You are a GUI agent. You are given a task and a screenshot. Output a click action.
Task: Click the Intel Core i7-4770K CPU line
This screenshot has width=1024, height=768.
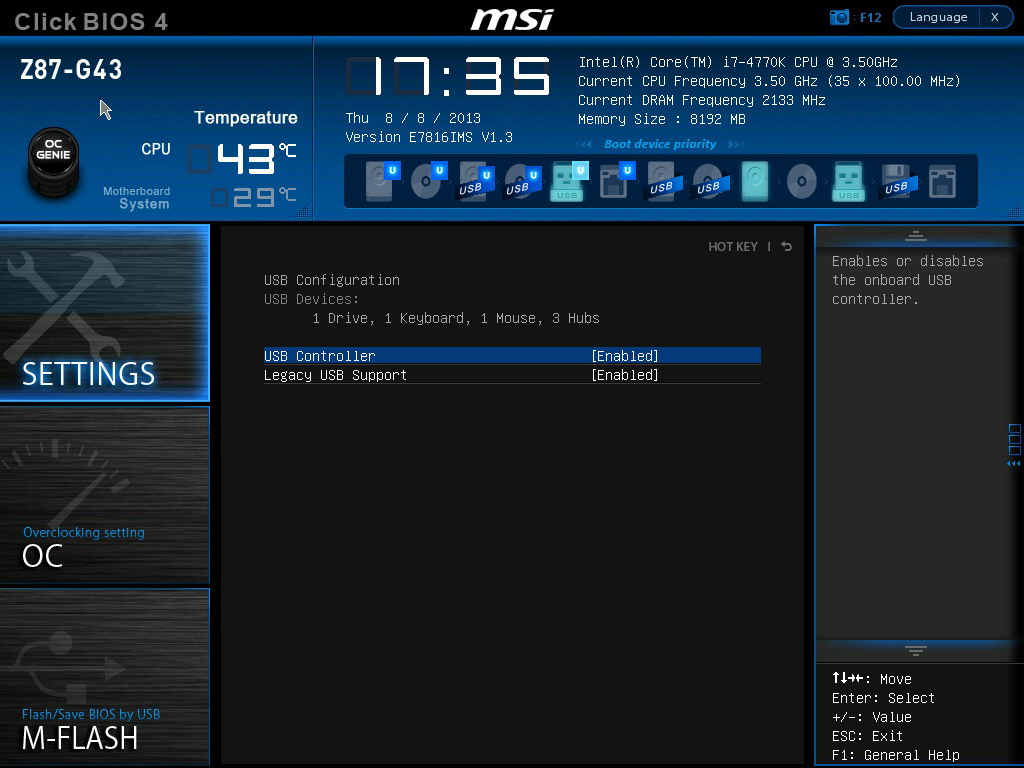pos(737,62)
